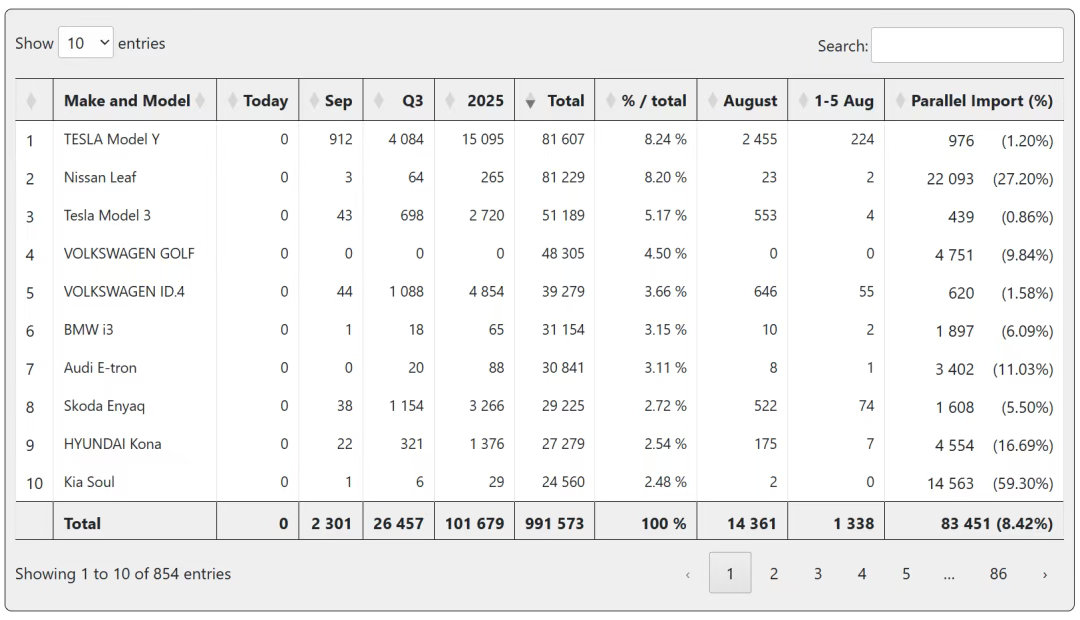Select the Audi E-tron row name

click(x=100, y=368)
